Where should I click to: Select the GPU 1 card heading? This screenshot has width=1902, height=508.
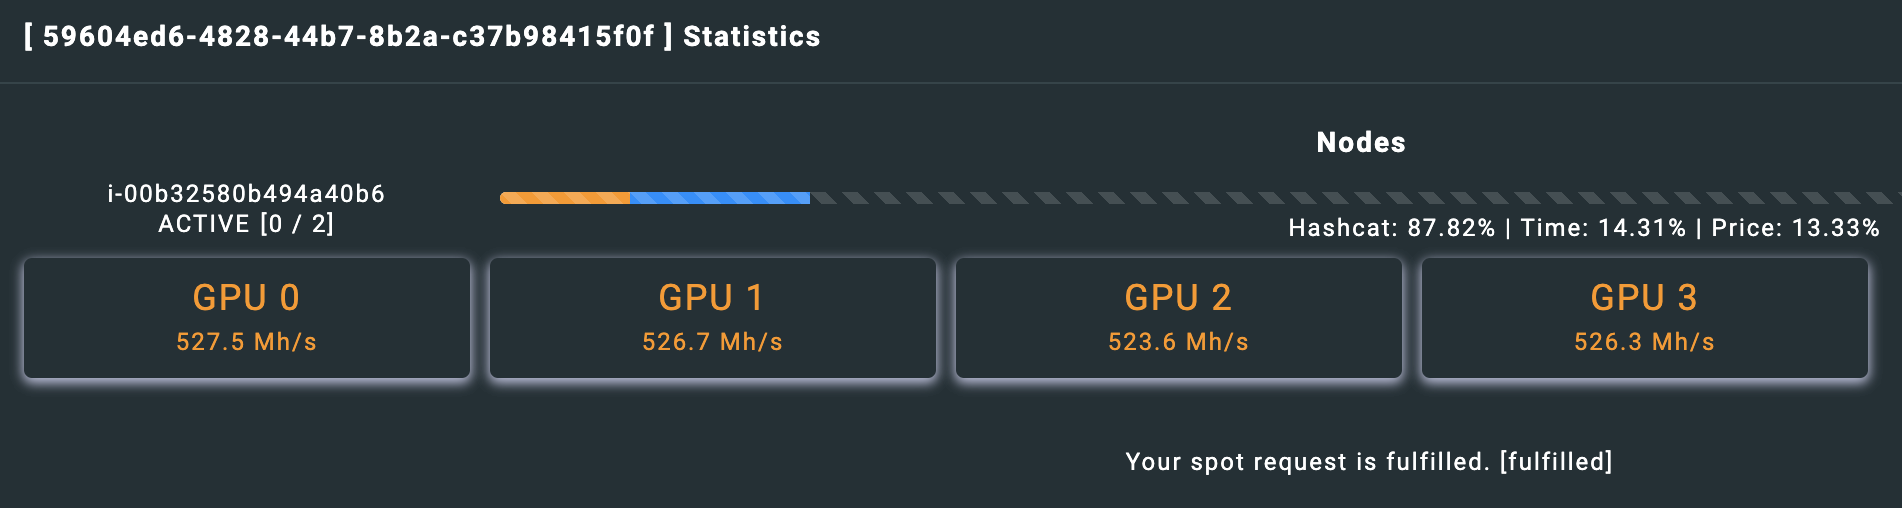pos(711,298)
